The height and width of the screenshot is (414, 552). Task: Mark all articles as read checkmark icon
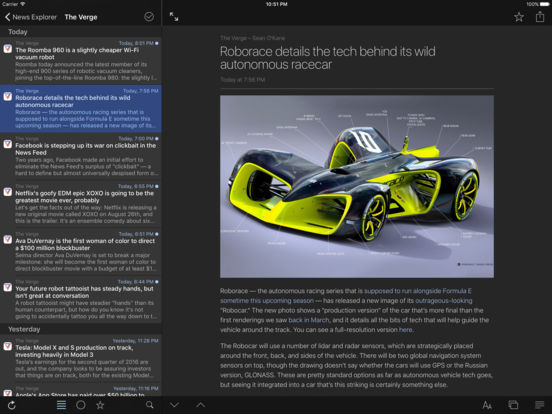click(x=149, y=17)
